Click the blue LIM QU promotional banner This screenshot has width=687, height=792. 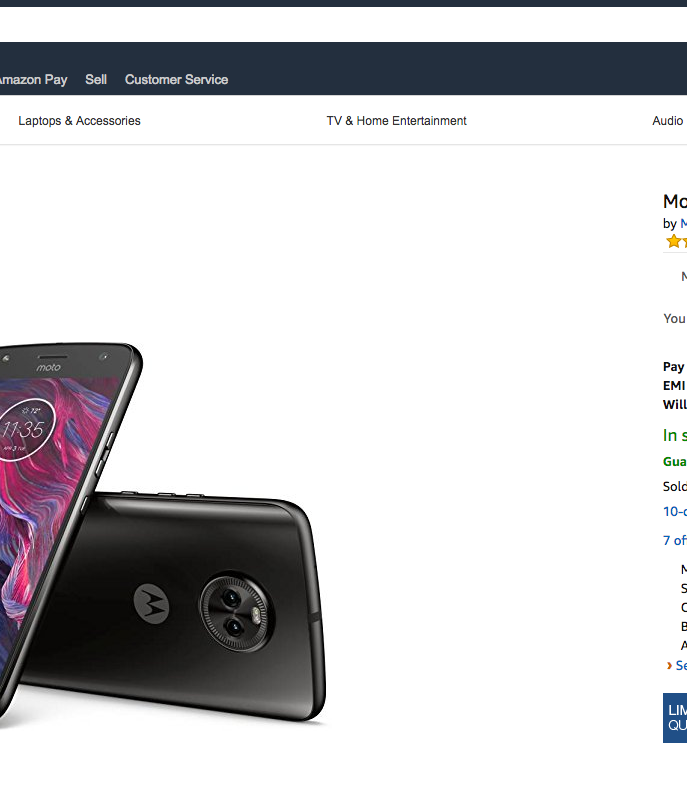pyautogui.click(x=675, y=717)
